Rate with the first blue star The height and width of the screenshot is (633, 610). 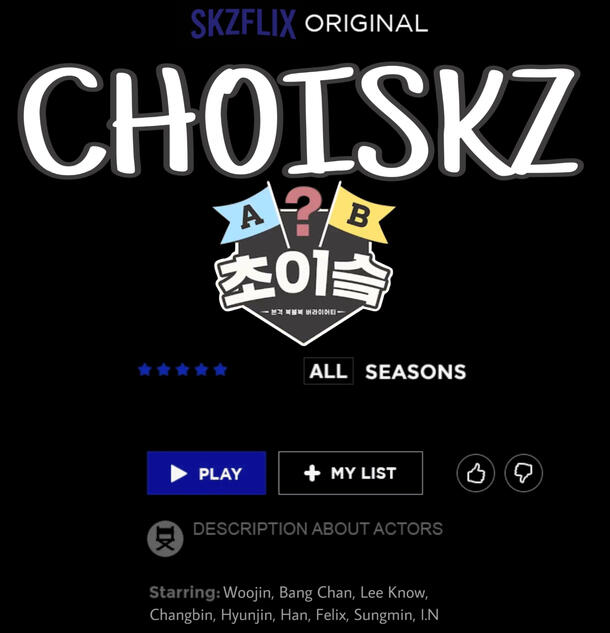(145, 369)
